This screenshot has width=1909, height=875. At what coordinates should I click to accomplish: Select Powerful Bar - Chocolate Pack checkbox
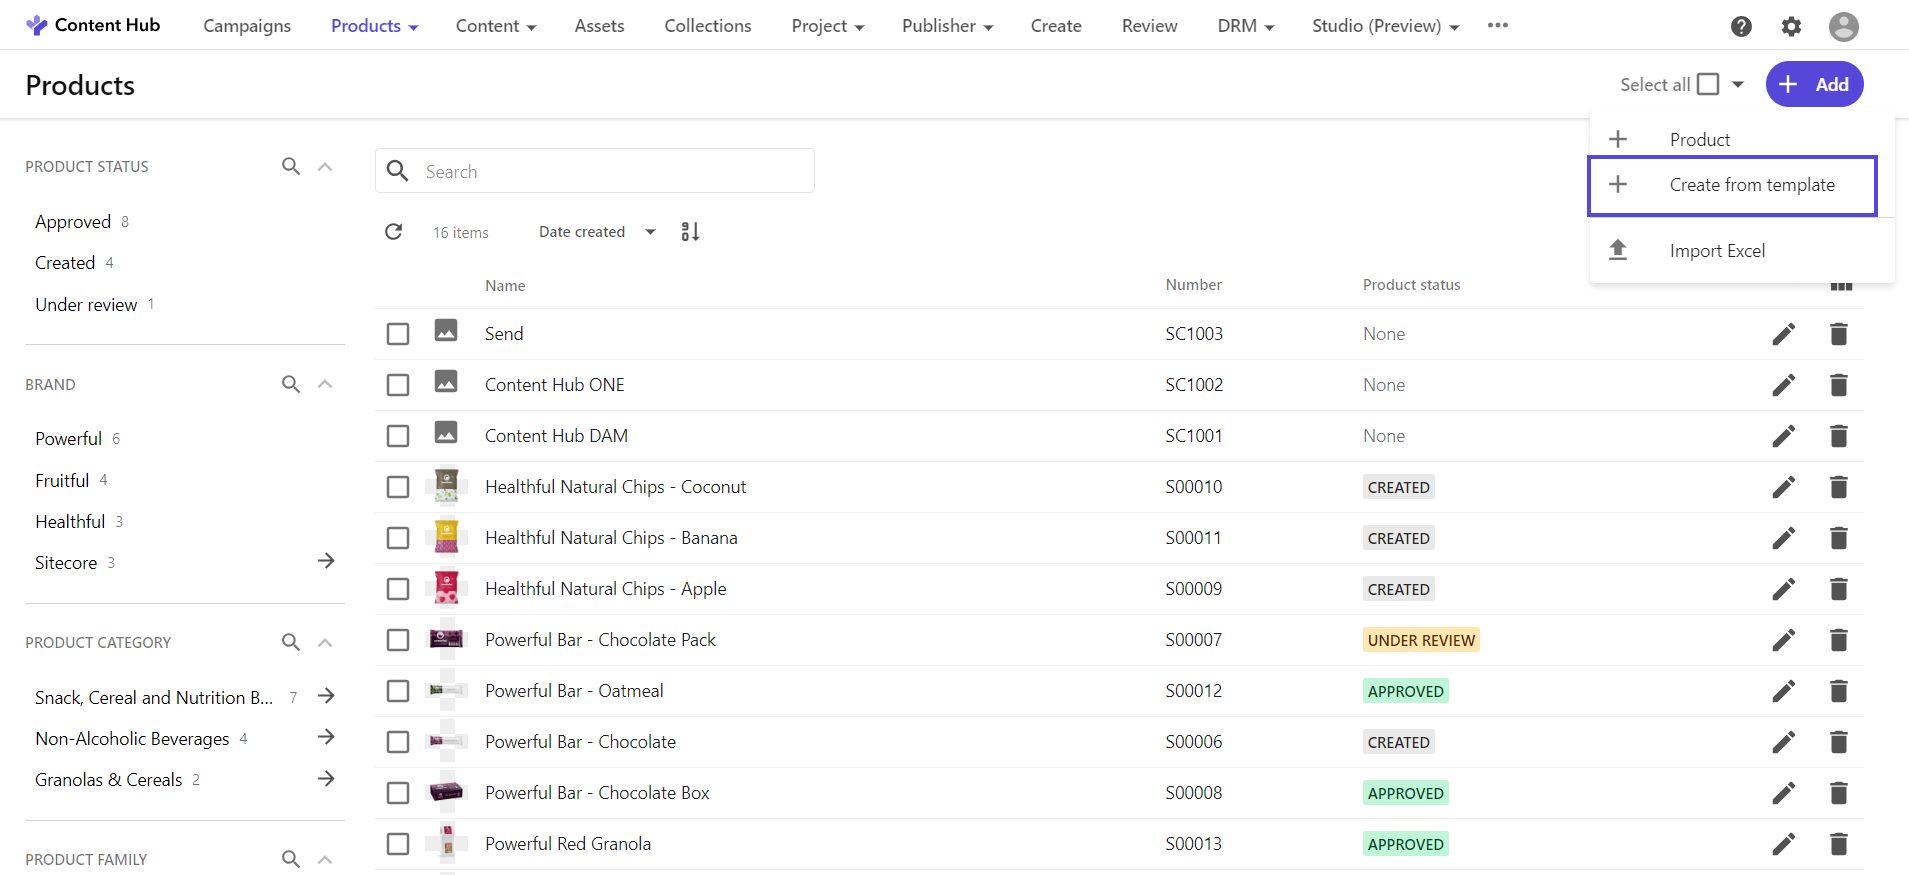tap(398, 640)
